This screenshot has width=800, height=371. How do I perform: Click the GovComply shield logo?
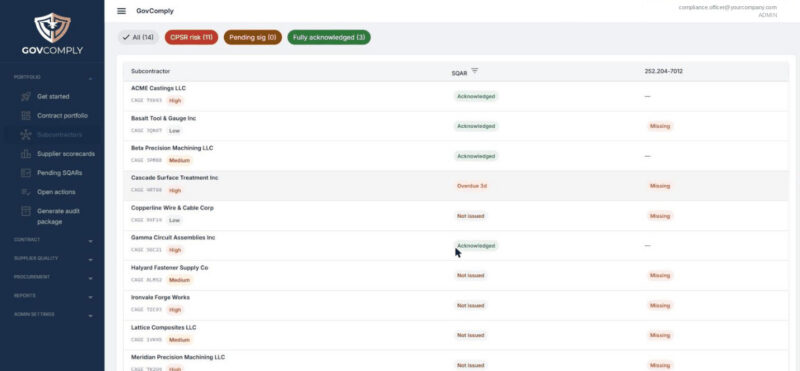(x=52, y=28)
